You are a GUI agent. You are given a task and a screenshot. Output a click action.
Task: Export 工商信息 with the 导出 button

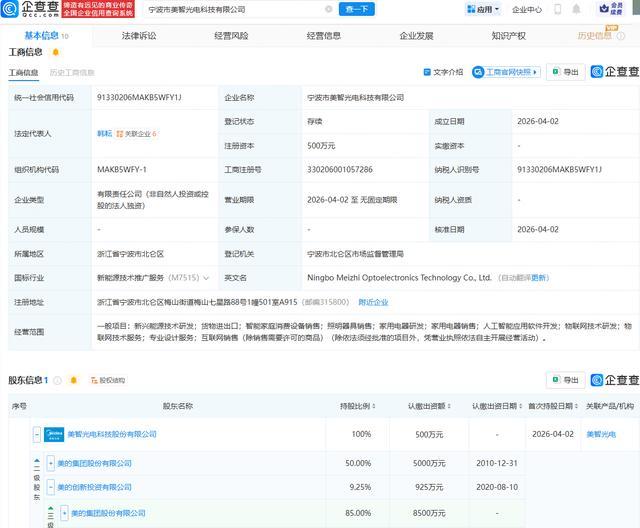565,72
